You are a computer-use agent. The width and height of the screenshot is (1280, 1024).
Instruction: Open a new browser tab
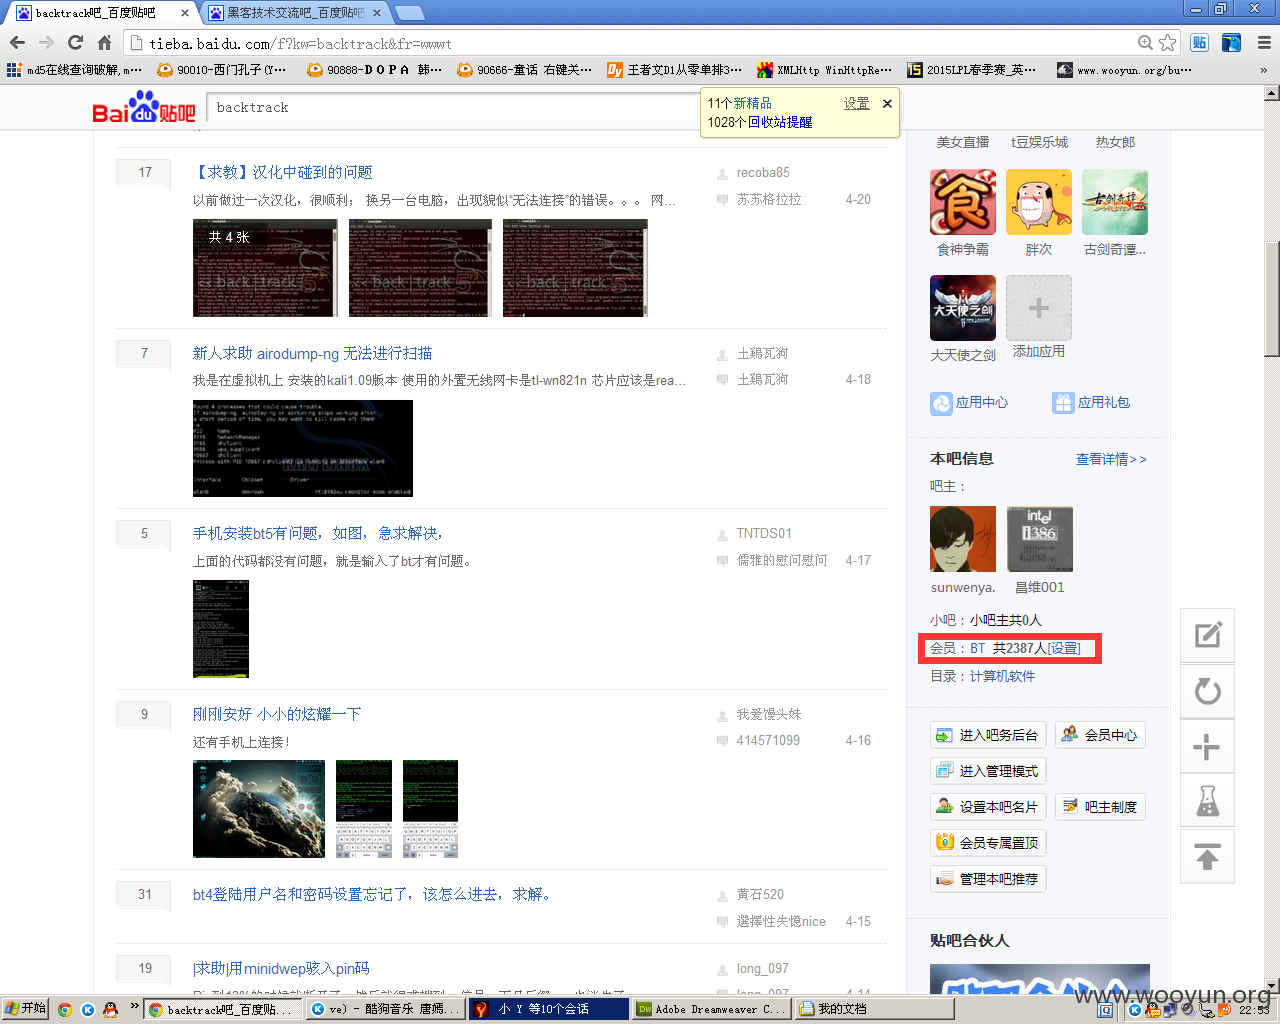point(410,13)
